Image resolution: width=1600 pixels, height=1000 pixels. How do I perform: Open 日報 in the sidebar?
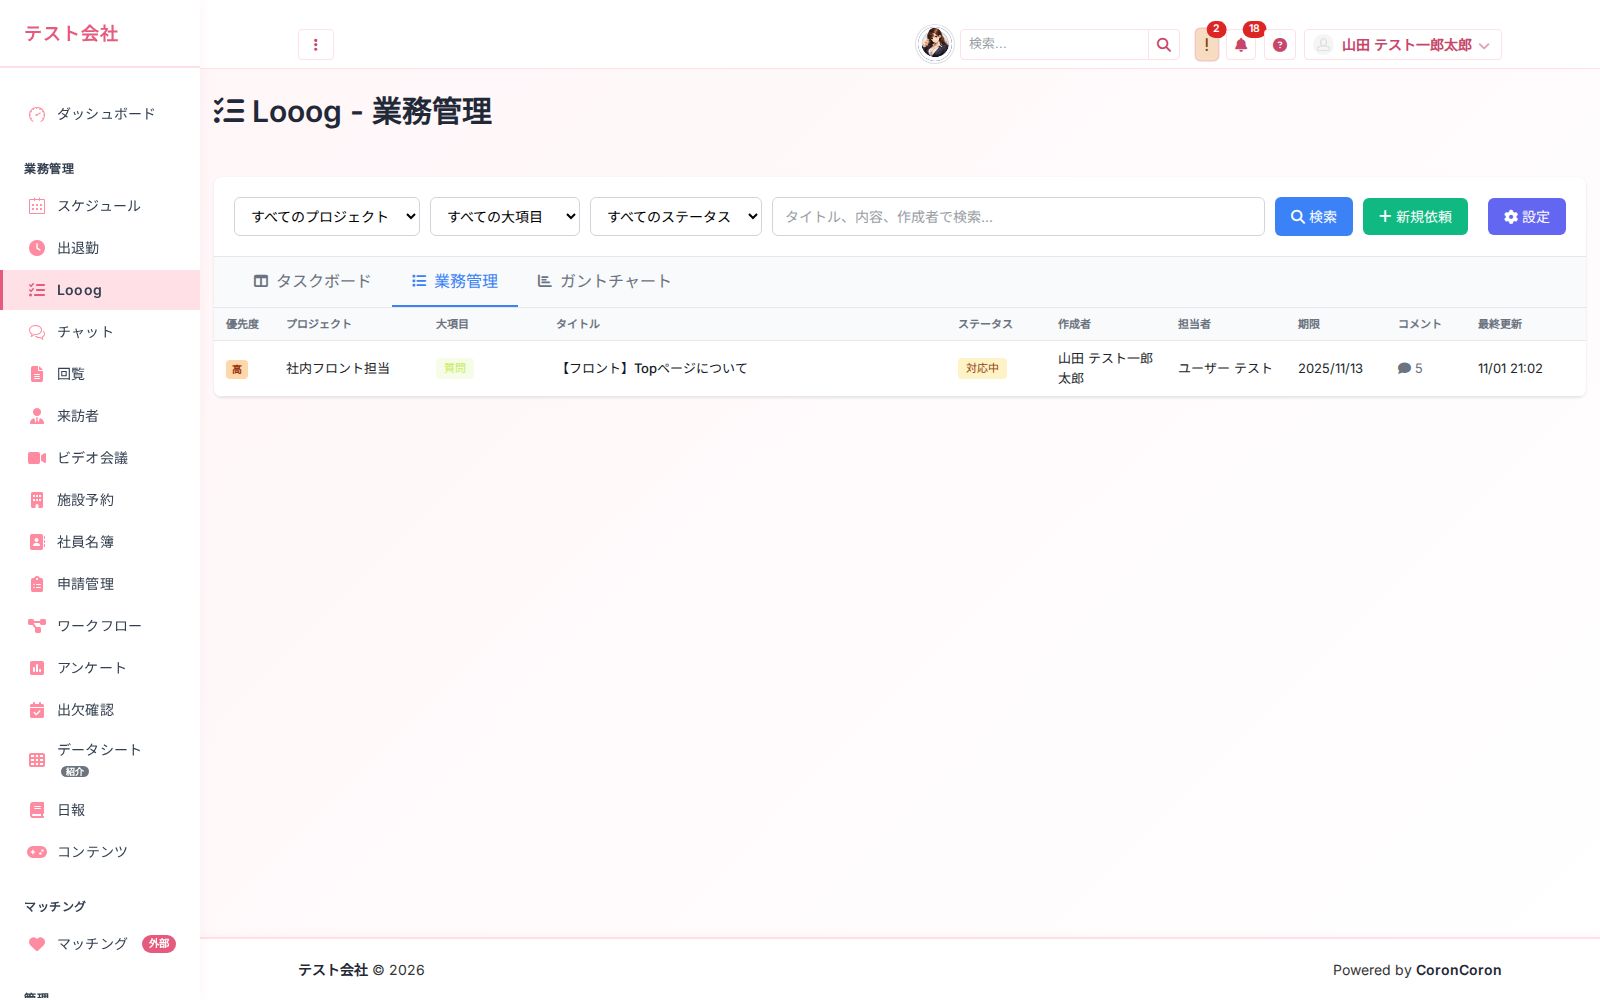tap(100, 810)
